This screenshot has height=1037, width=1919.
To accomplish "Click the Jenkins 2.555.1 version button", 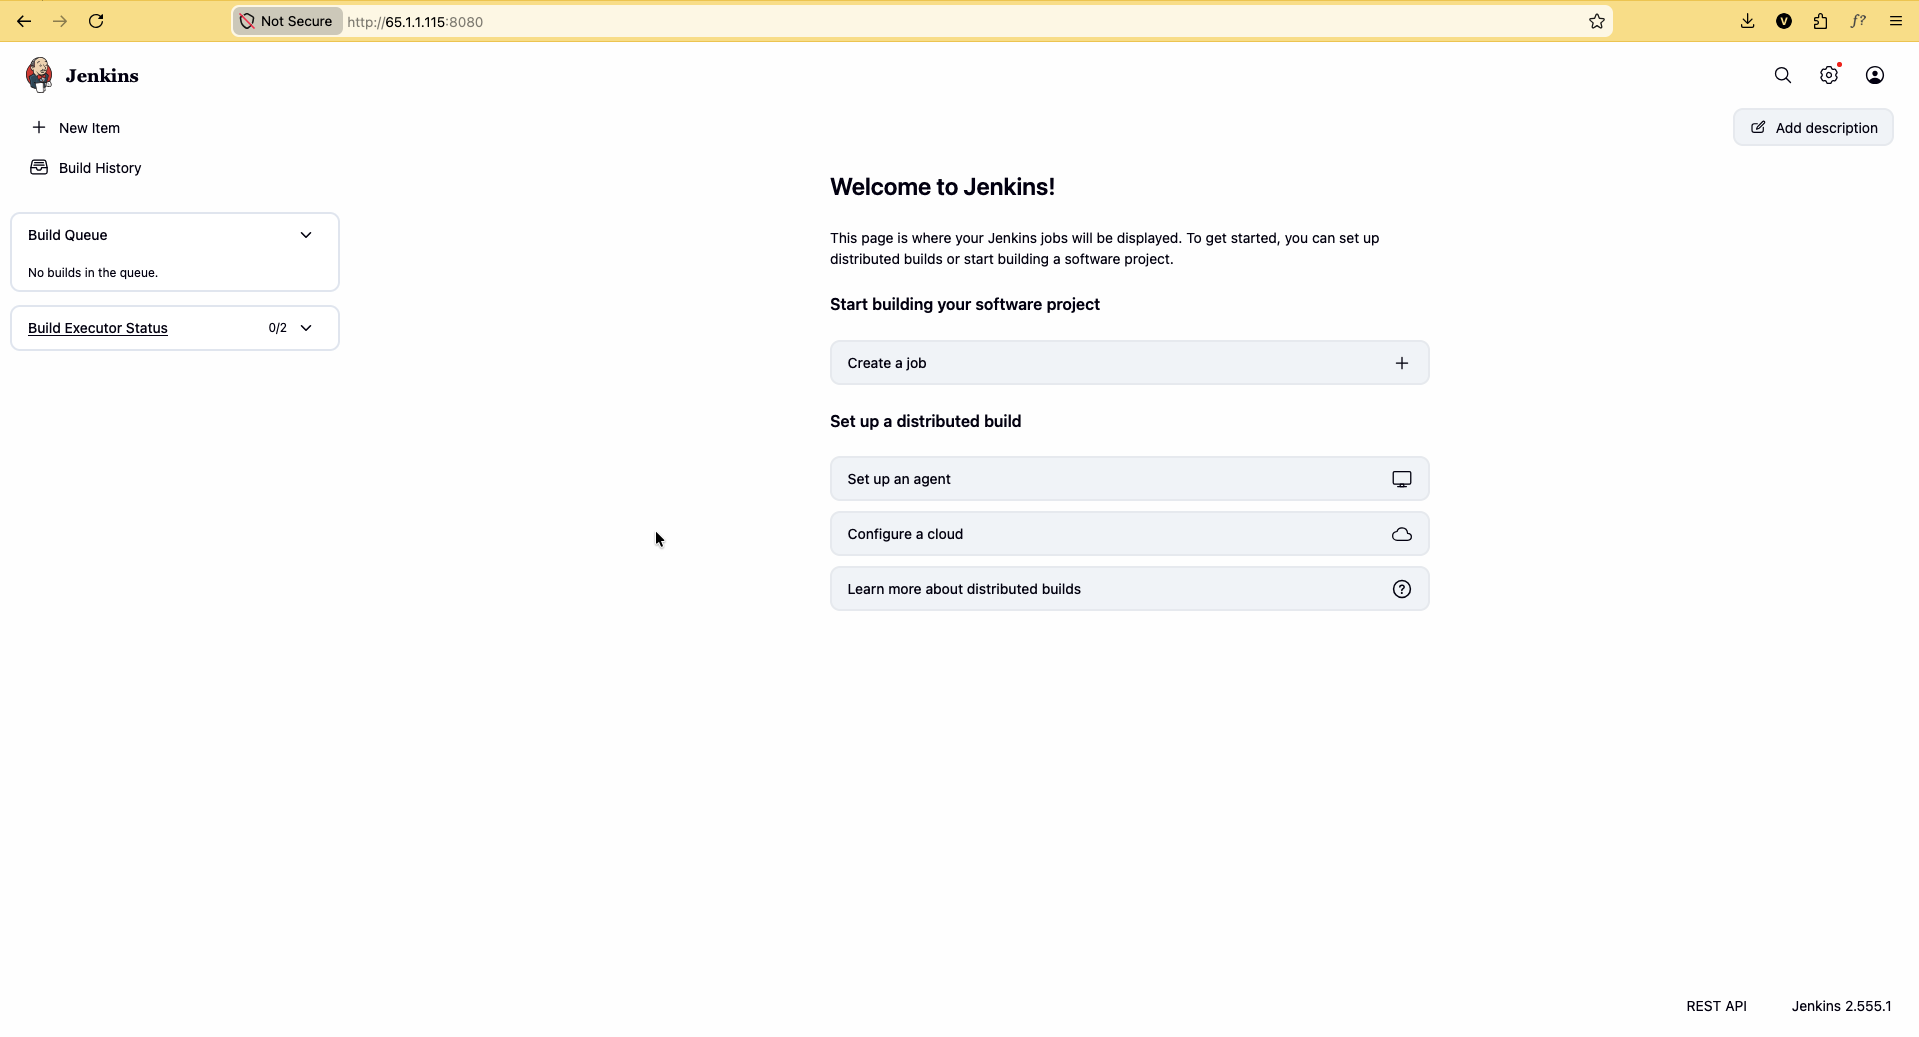I will (1841, 1006).
